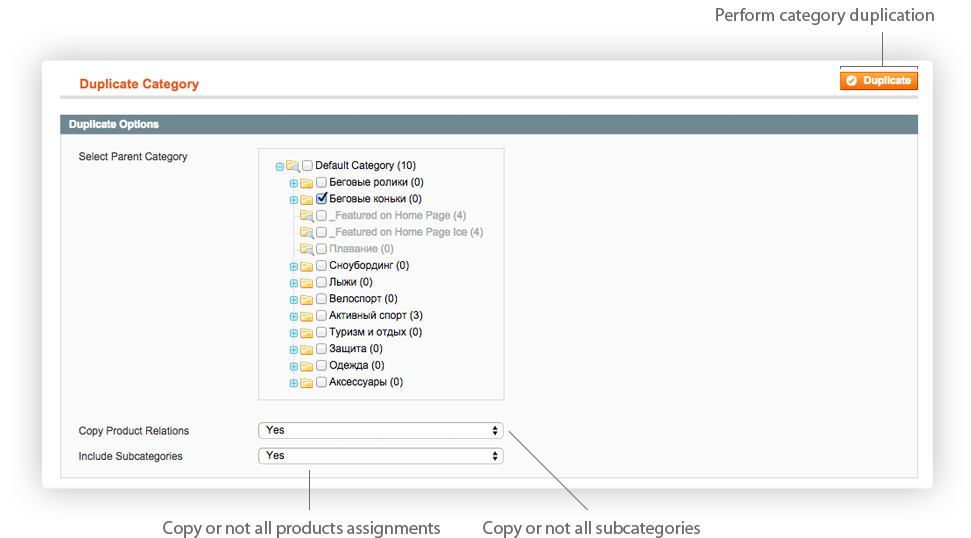971x538 pixels.
Task: Expand the Одежда category node
Action: point(294,367)
